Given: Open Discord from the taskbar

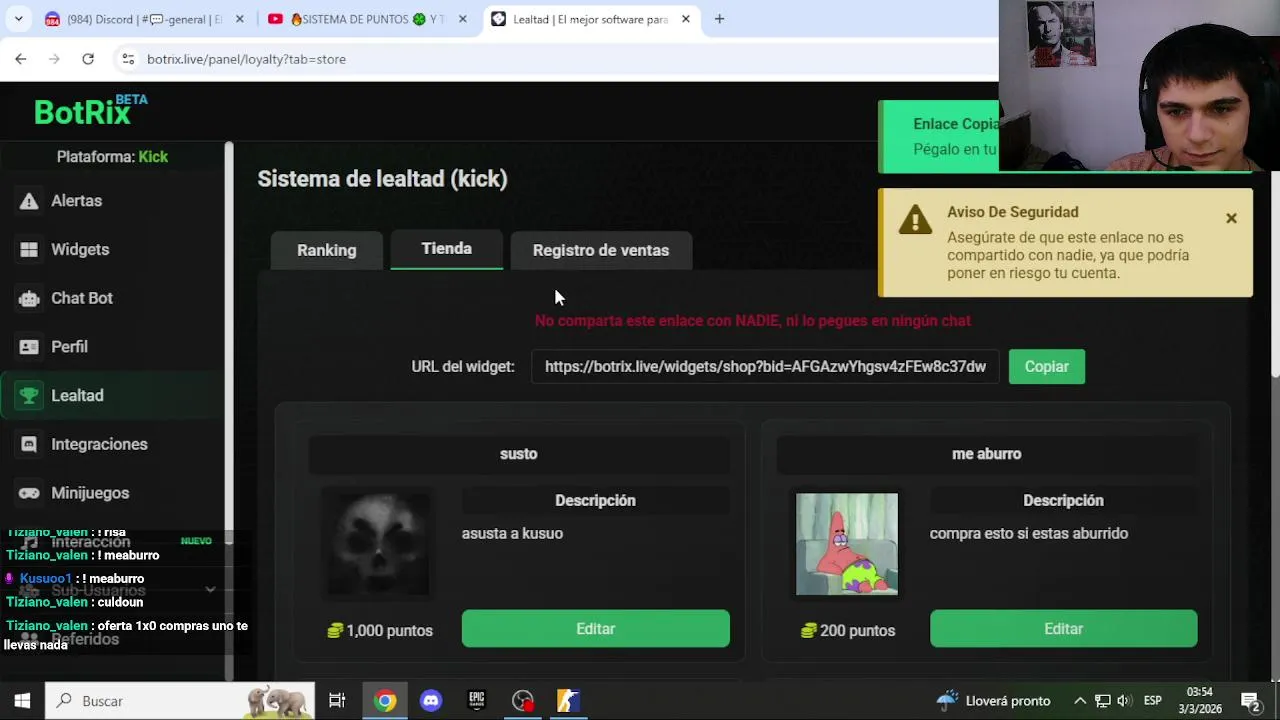Looking at the screenshot, I should (x=431, y=701).
